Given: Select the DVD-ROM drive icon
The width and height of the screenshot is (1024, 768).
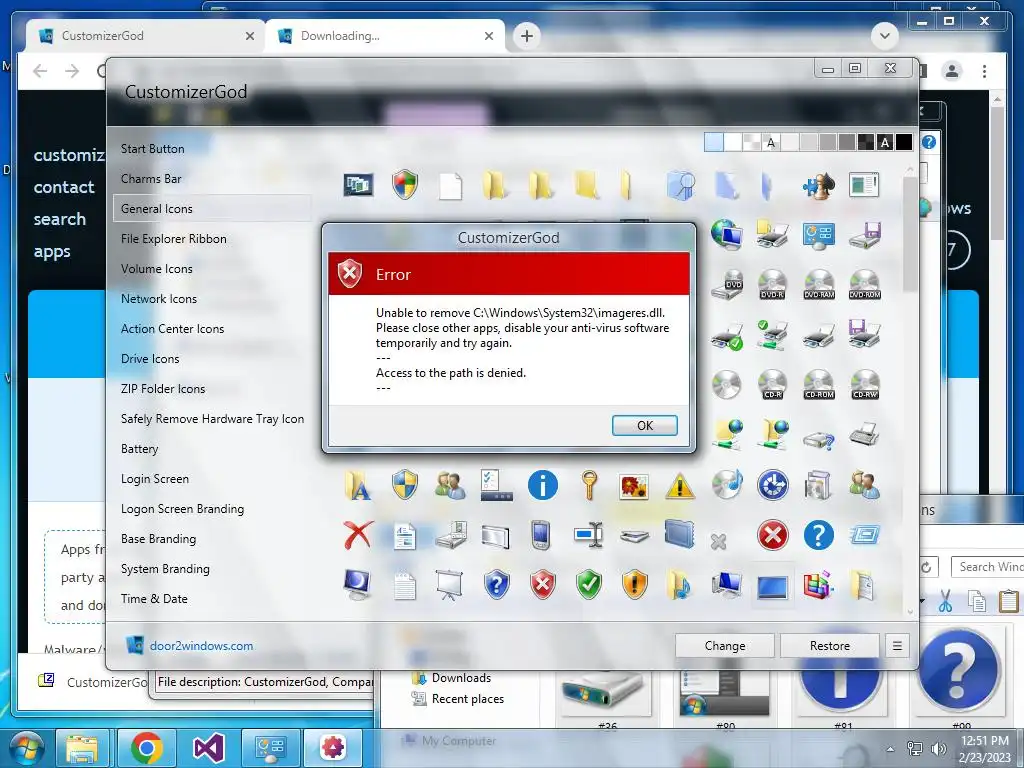Looking at the screenshot, I should coord(865,284).
